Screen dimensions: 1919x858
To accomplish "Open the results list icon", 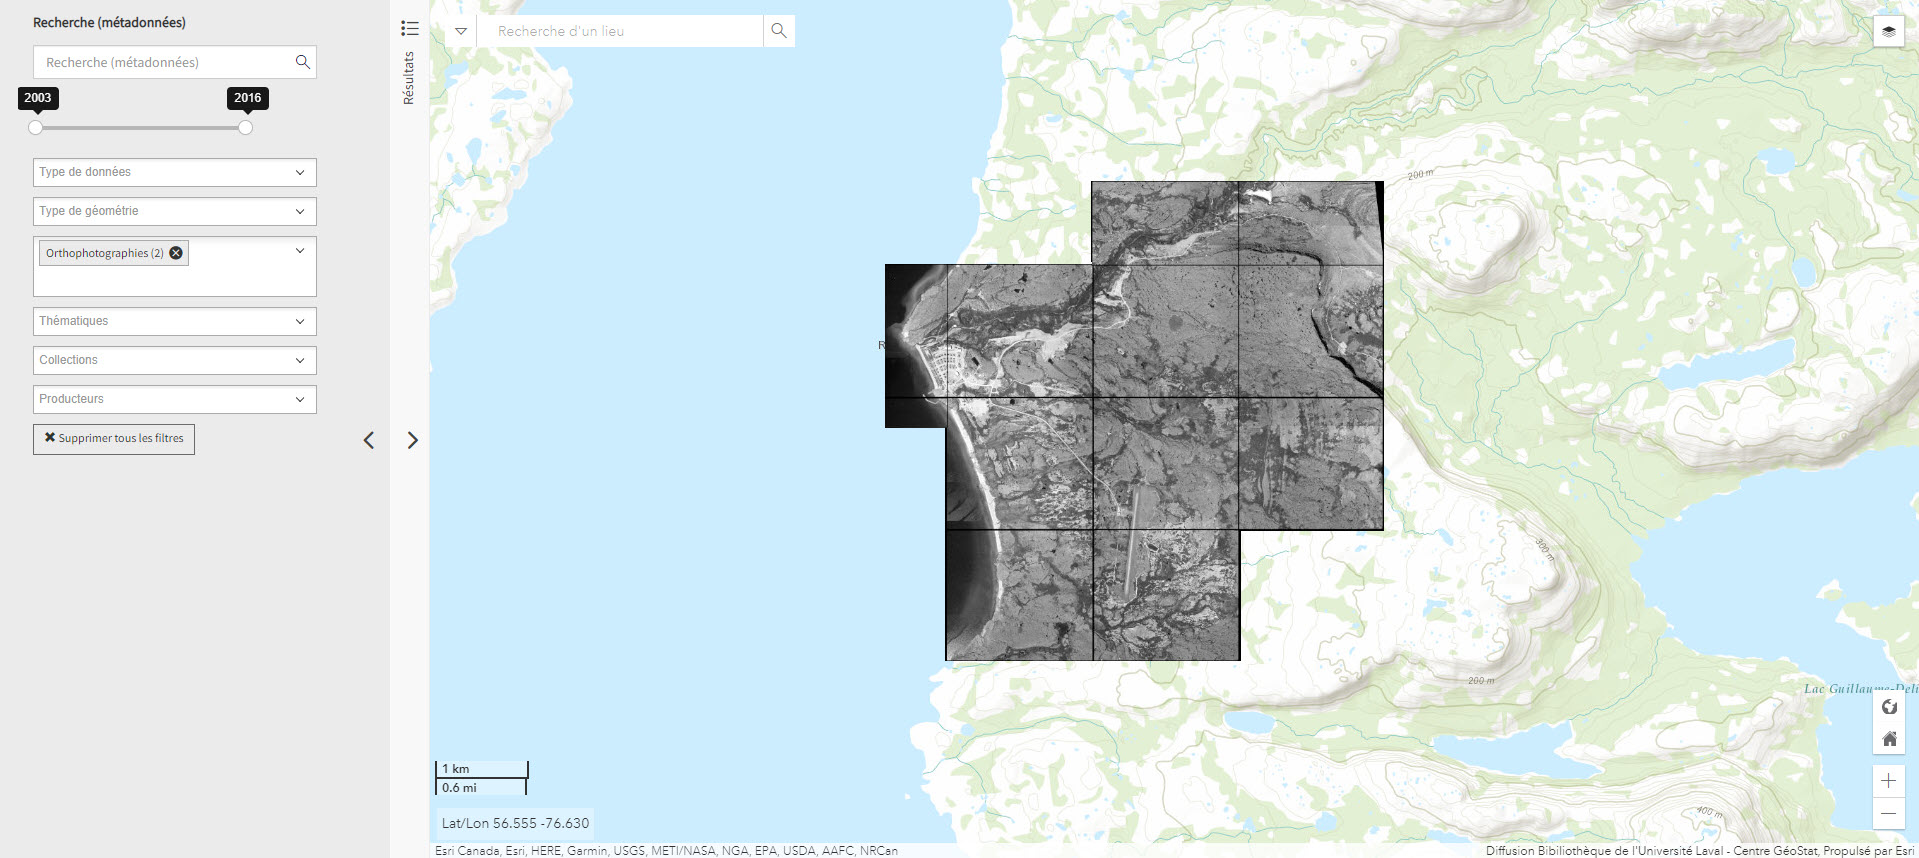I will tap(410, 28).
